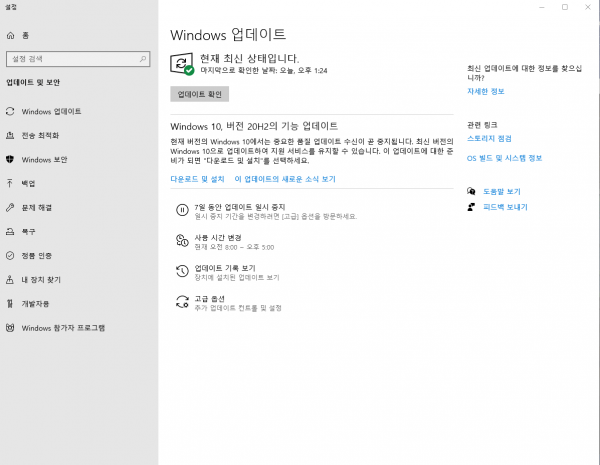Click the Windows 업데이트 sync icon in sidebar
Viewport: 600px width, 465px height.
tap(10, 111)
